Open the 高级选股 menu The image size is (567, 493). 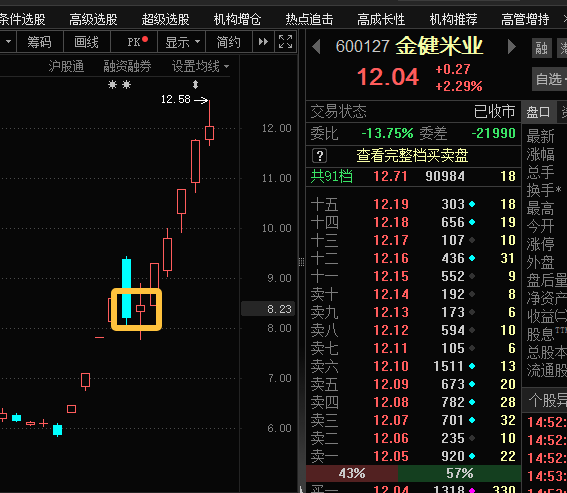coord(93,19)
